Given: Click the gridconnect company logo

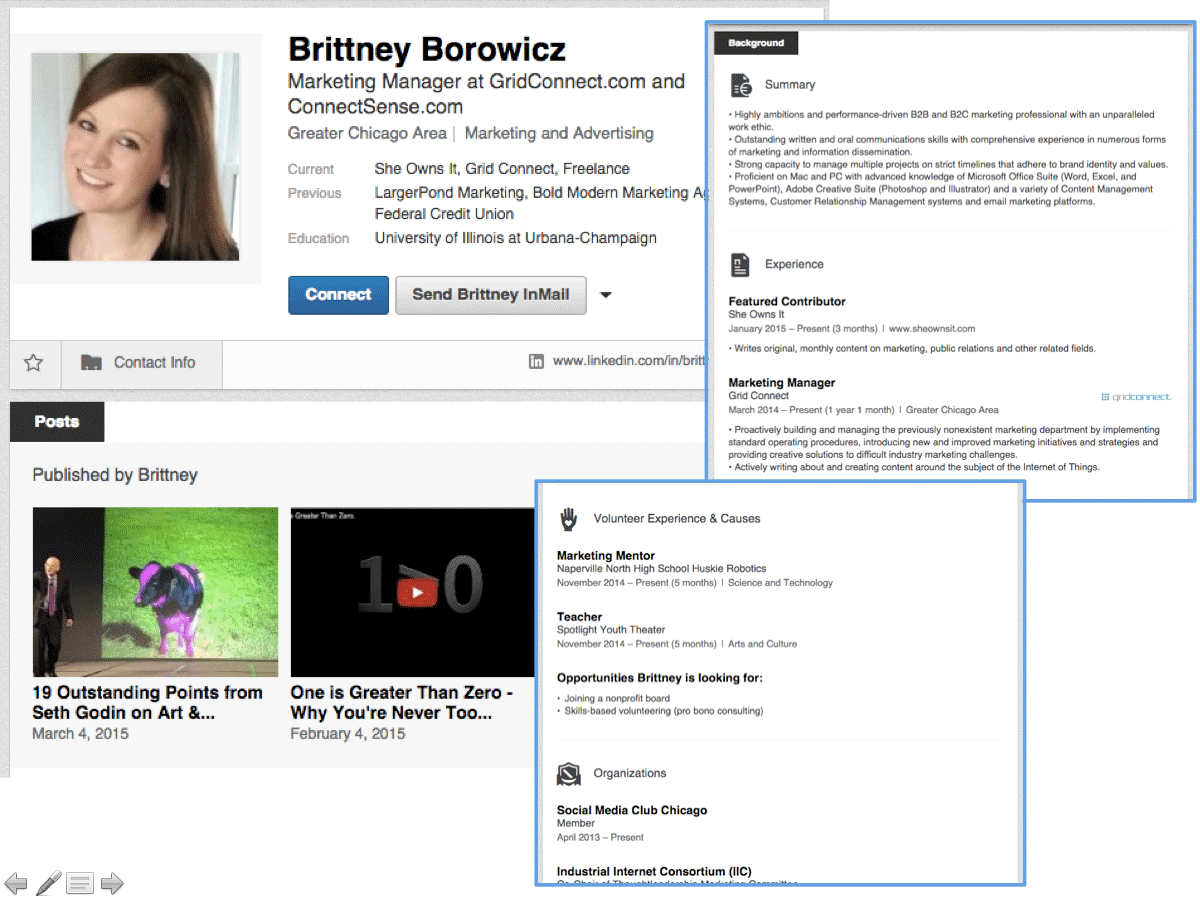Looking at the screenshot, I should [x=1135, y=397].
